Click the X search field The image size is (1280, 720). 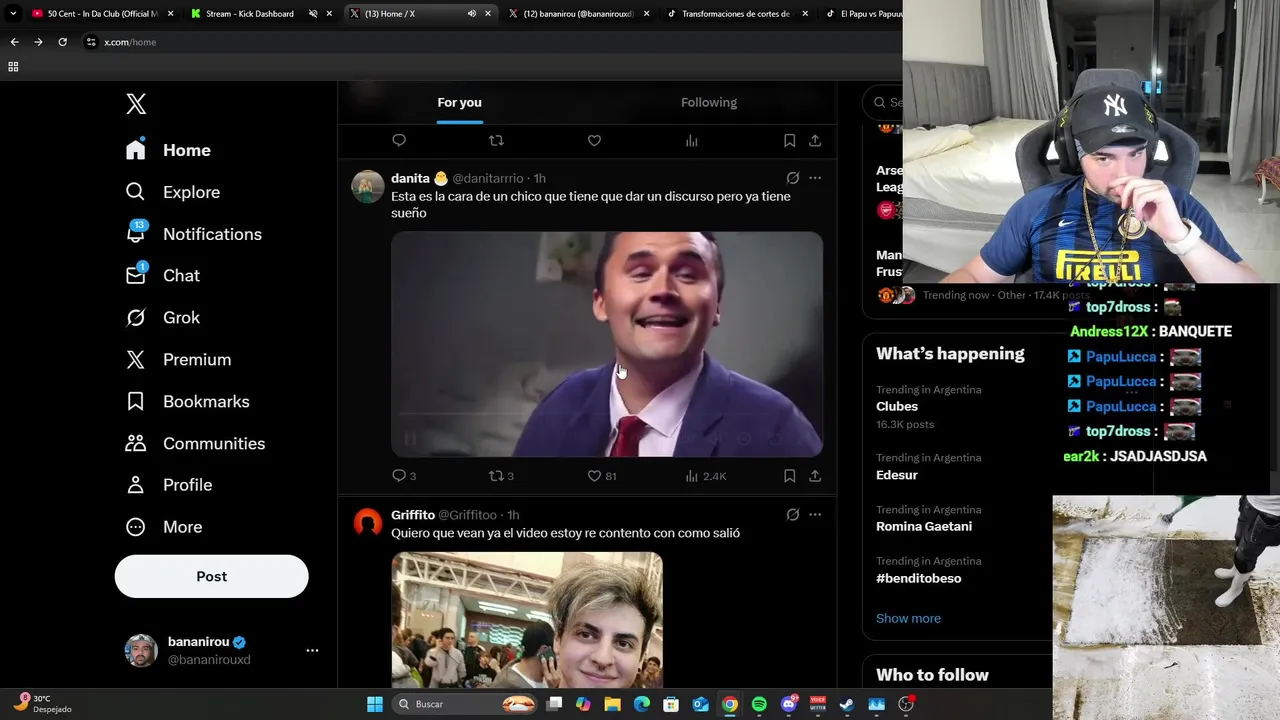[x=884, y=102]
